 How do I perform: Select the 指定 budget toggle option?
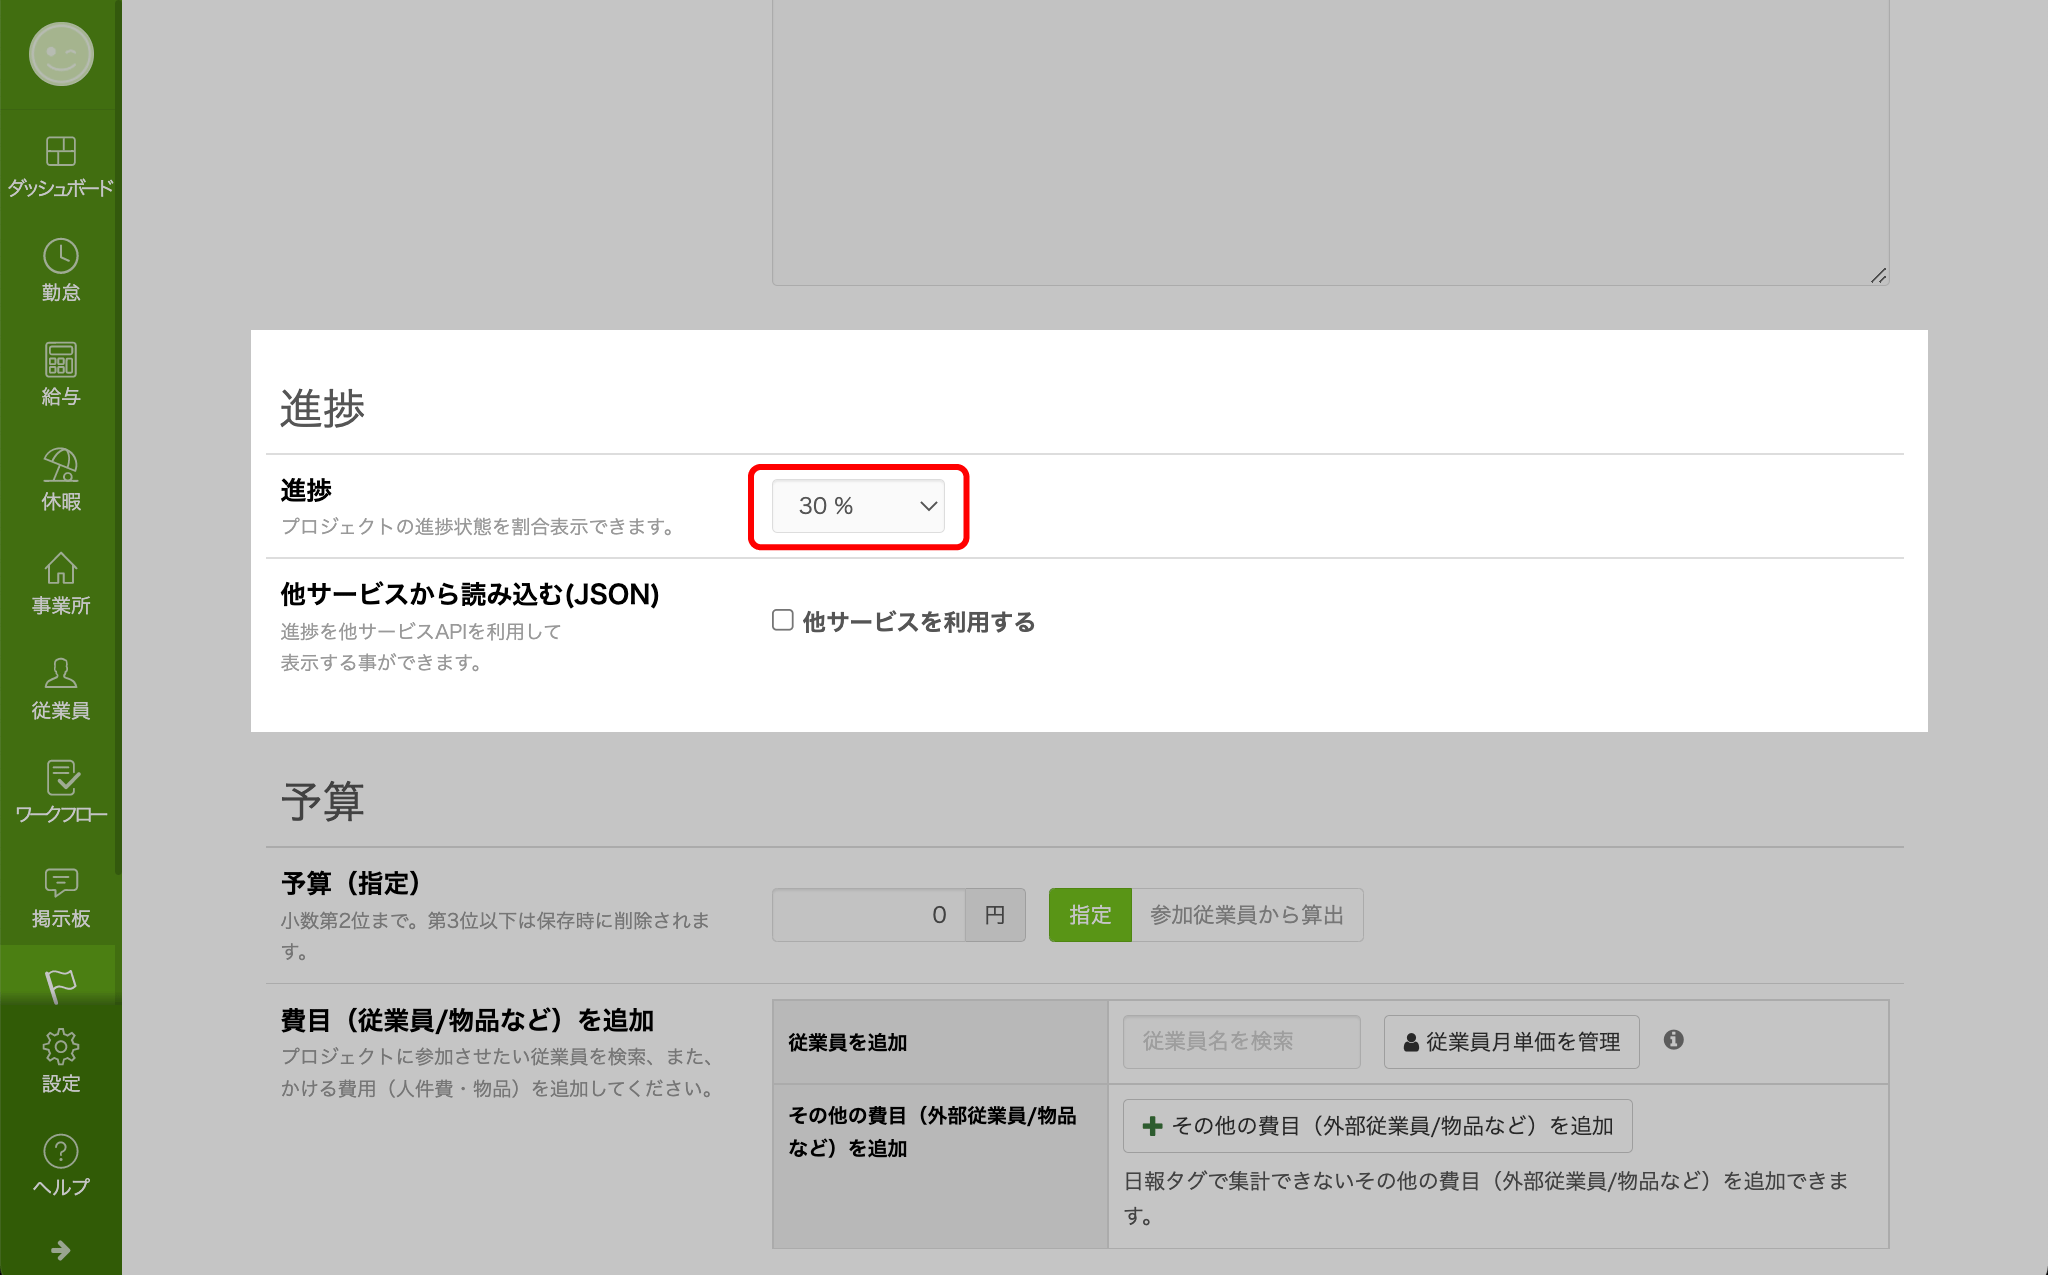pyautogui.click(x=1089, y=915)
